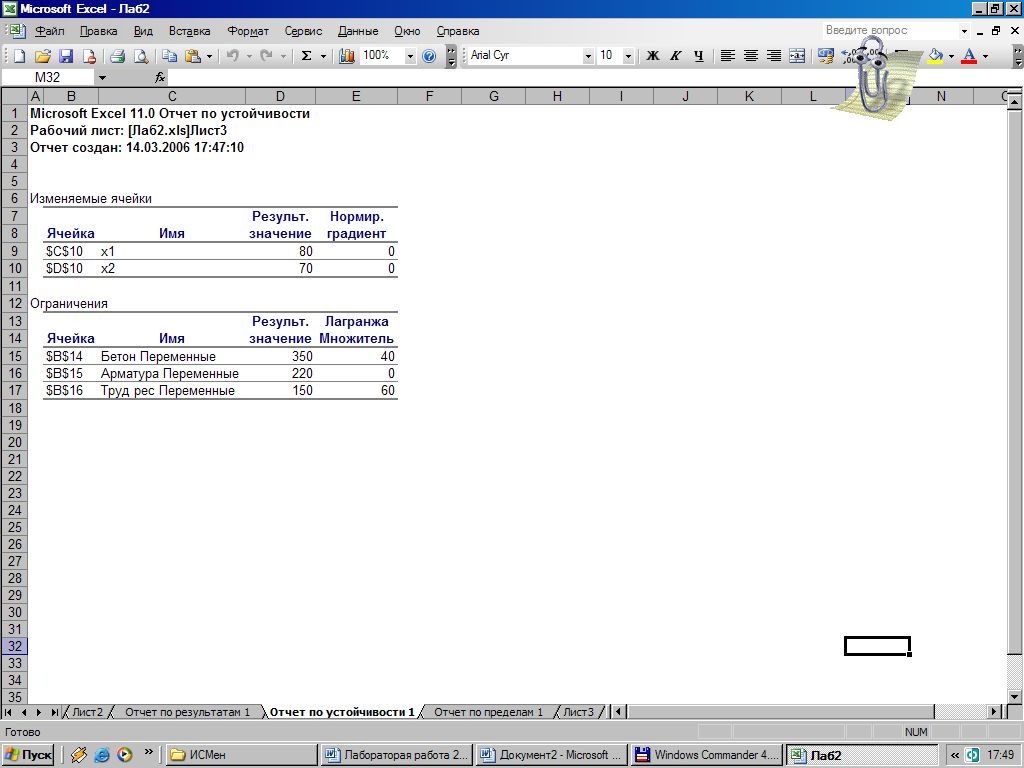Copy selection using the Copy icon
The width and height of the screenshot is (1024, 768).
coord(170,56)
